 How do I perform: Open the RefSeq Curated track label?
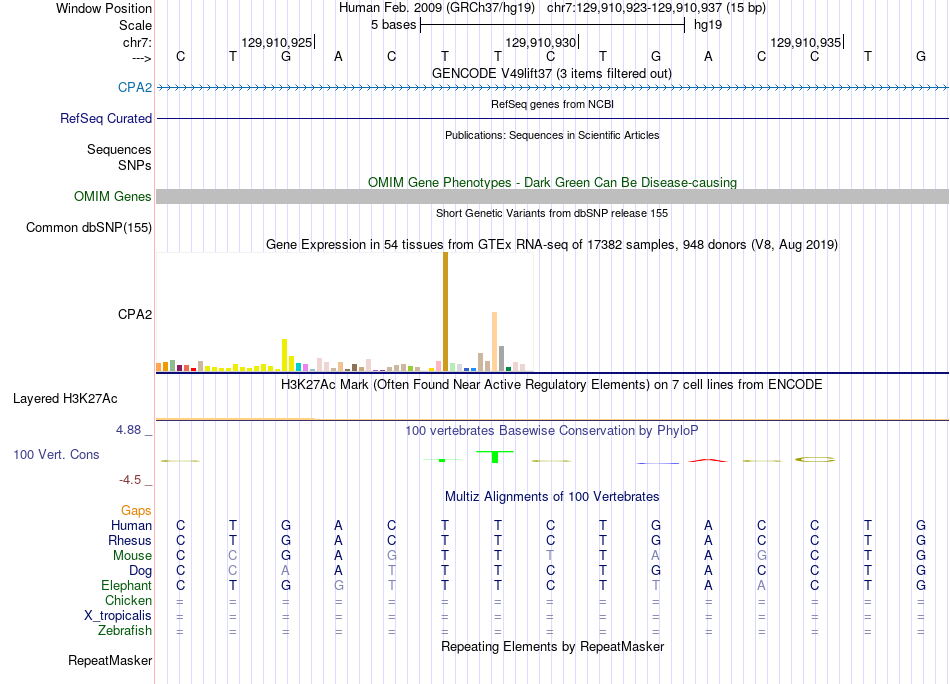coord(105,118)
